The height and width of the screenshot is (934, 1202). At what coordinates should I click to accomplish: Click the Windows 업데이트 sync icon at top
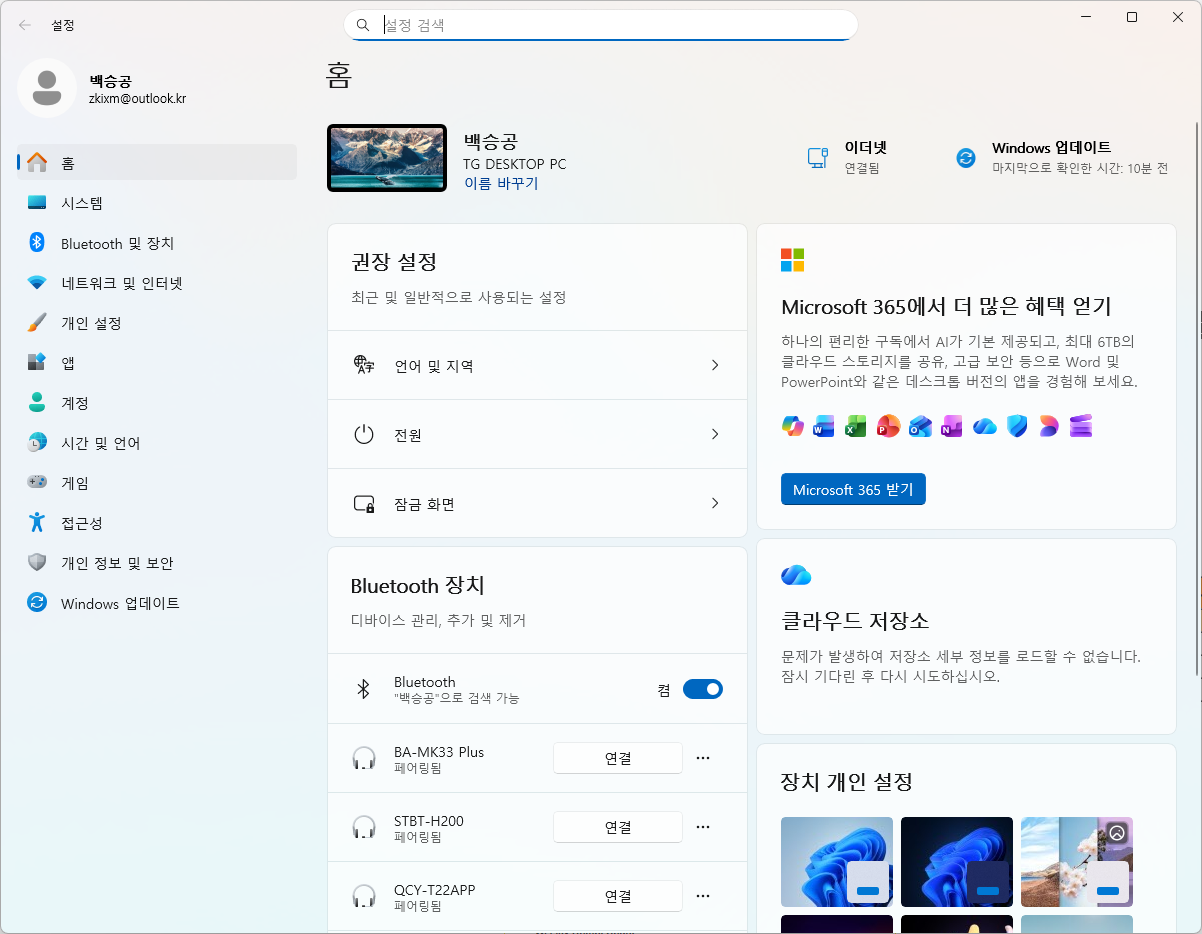tap(966, 158)
